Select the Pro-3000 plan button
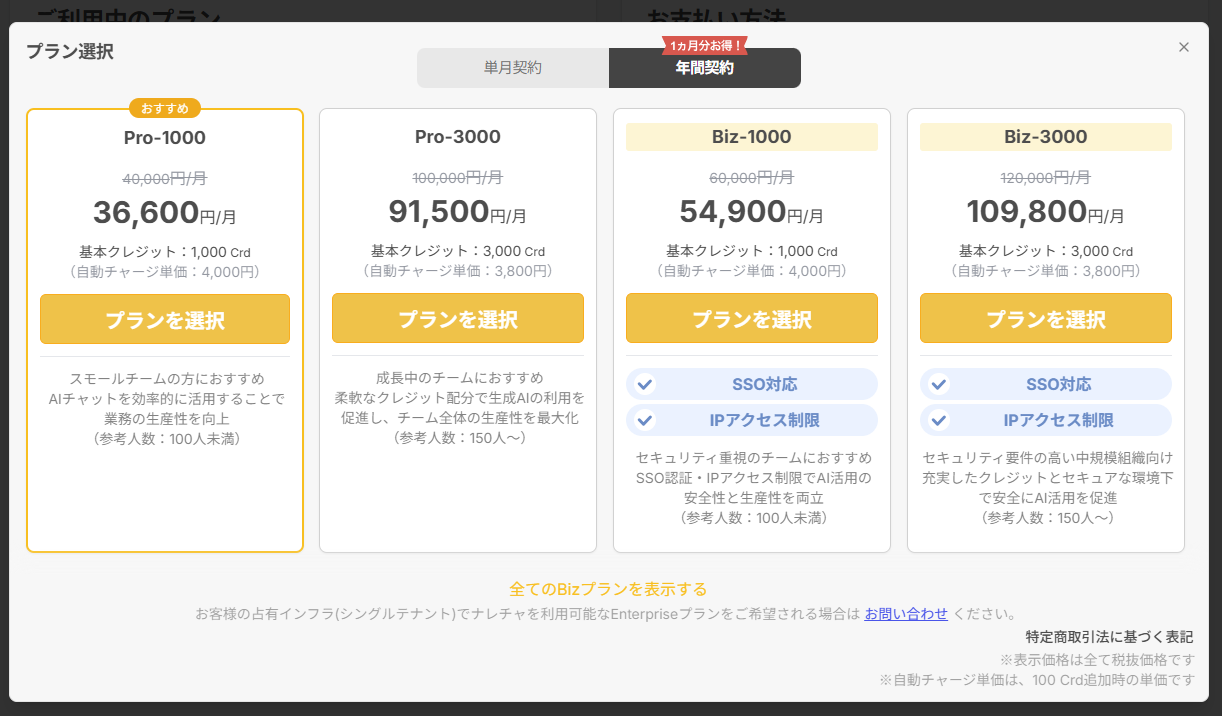Image resolution: width=1222 pixels, height=716 pixels. (458, 320)
